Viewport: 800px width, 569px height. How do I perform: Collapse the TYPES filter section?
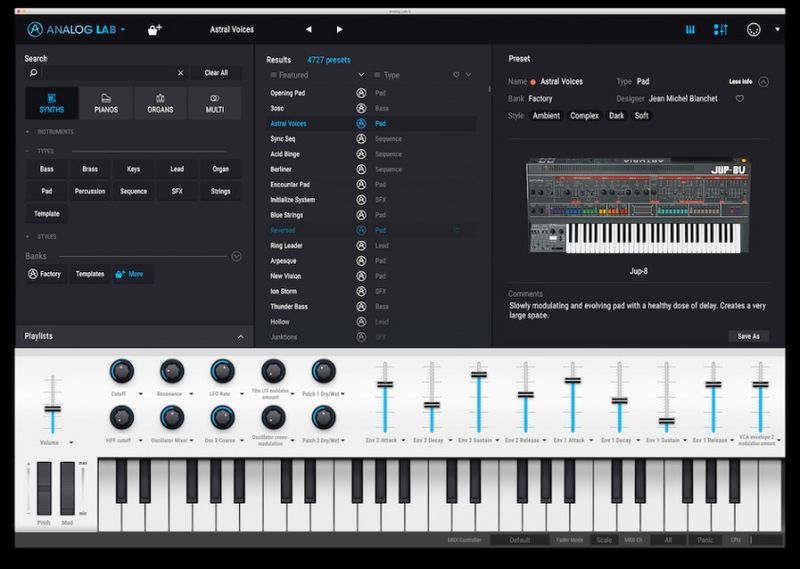tap(40, 151)
